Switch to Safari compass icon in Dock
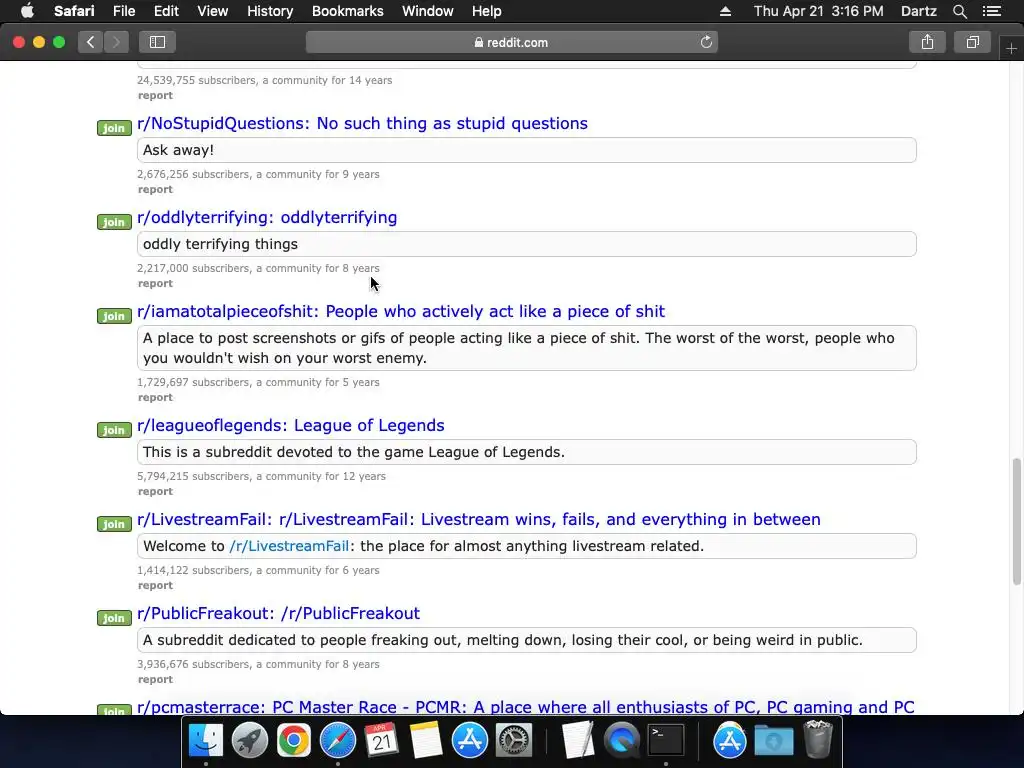 338,741
